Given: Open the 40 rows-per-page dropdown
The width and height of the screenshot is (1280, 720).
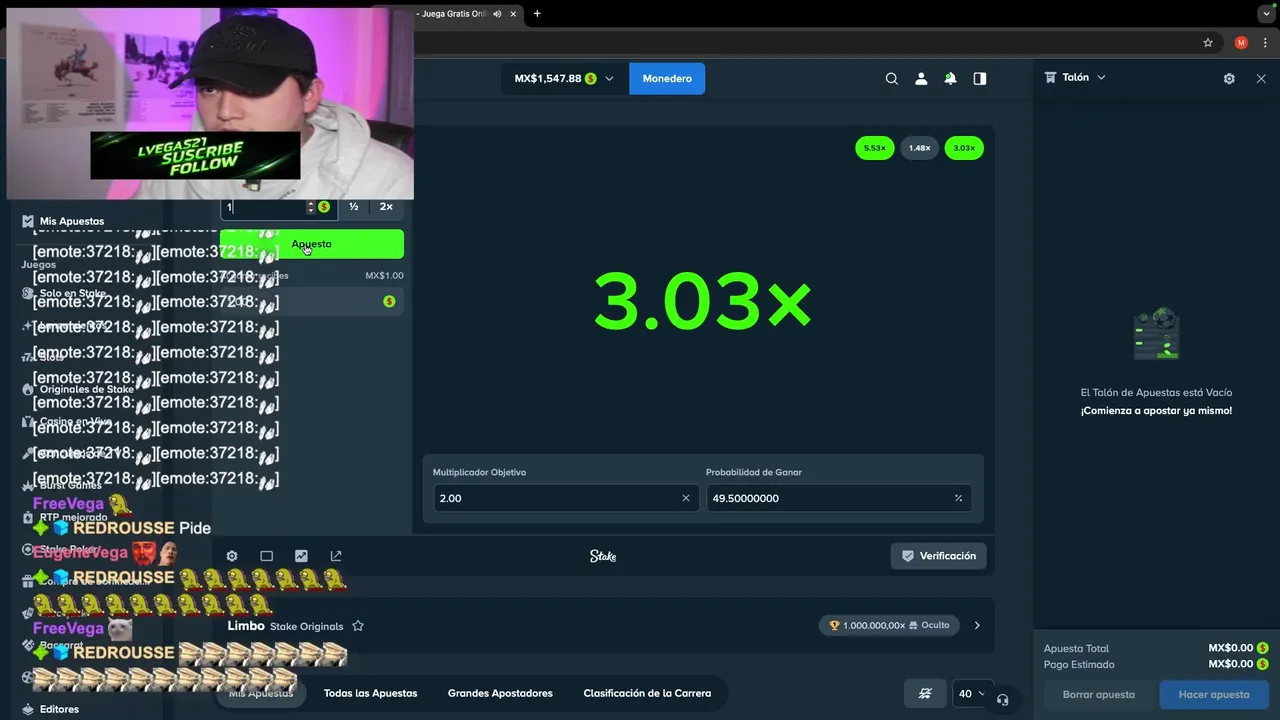Looking at the screenshot, I should click(x=971, y=693).
